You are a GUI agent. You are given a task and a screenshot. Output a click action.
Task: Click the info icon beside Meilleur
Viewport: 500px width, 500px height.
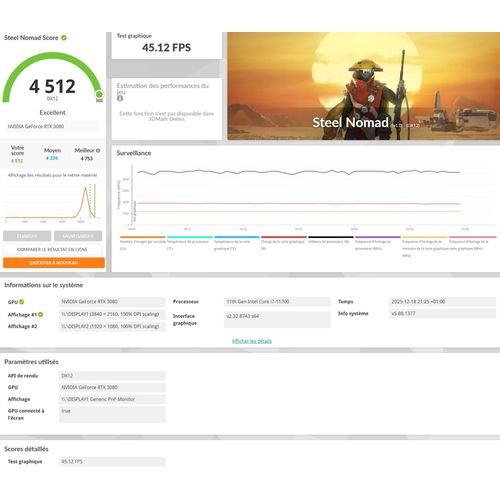coord(98,151)
